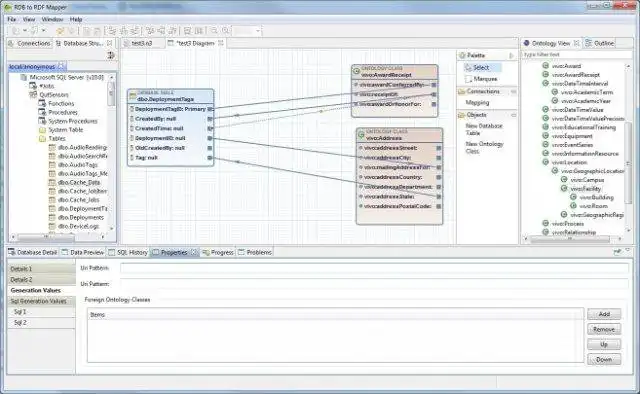Collapse the Objects palette drawer

coord(513,115)
